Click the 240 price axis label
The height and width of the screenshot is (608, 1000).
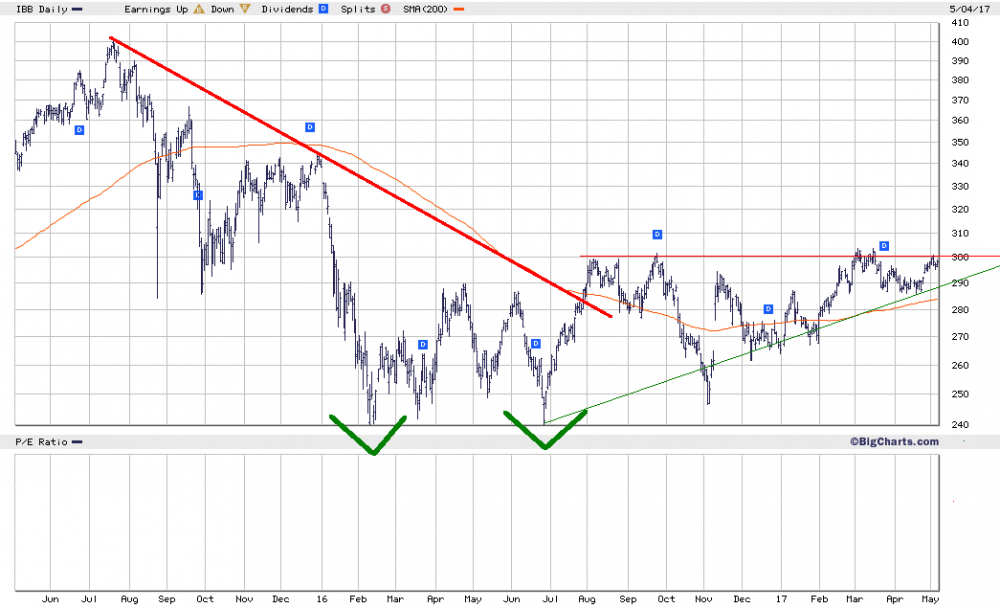(960, 424)
